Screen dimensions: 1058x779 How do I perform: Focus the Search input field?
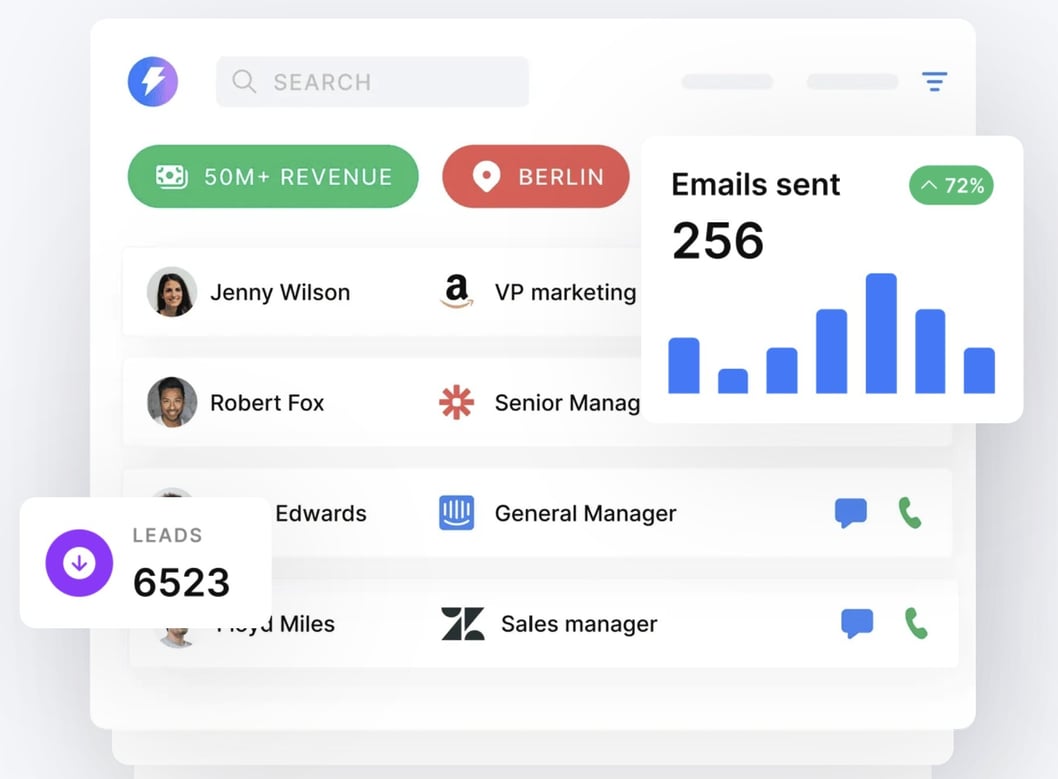click(x=372, y=82)
